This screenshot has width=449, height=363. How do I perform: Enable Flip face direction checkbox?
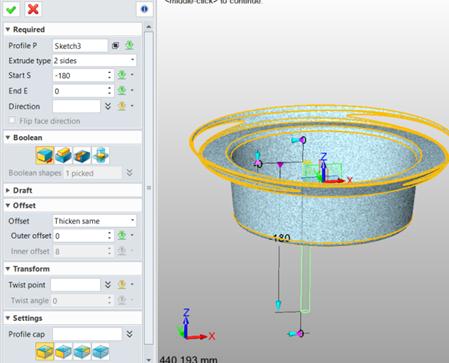click(x=13, y=121)
